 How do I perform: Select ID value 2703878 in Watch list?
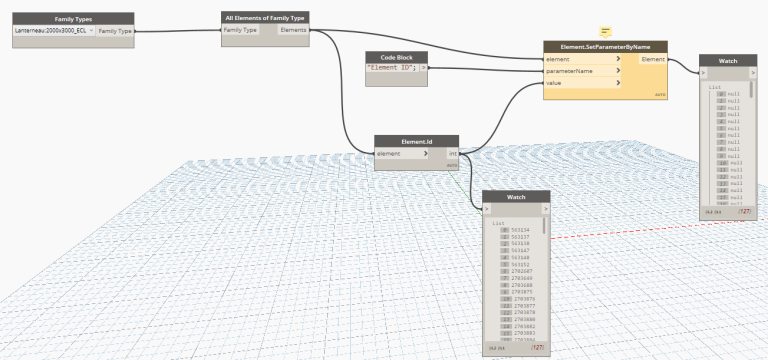525,312
